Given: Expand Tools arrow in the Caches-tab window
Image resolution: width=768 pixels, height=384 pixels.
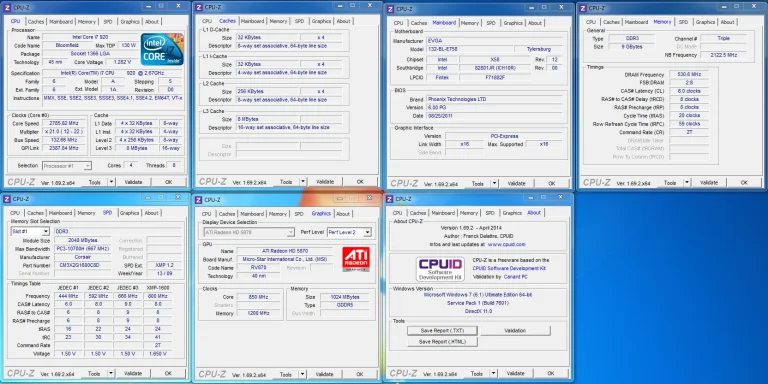Looking at the screenshot, I should [x=302, y=182].
